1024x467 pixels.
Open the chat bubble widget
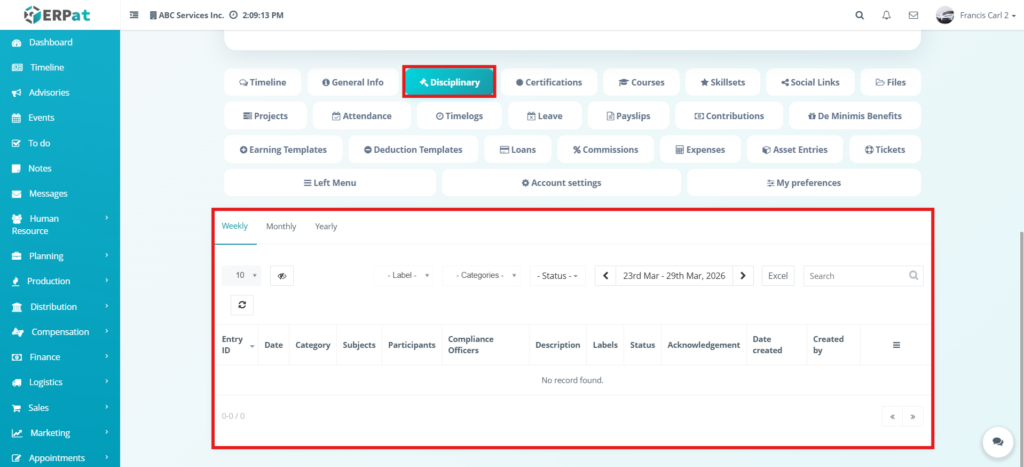point(997,442)
